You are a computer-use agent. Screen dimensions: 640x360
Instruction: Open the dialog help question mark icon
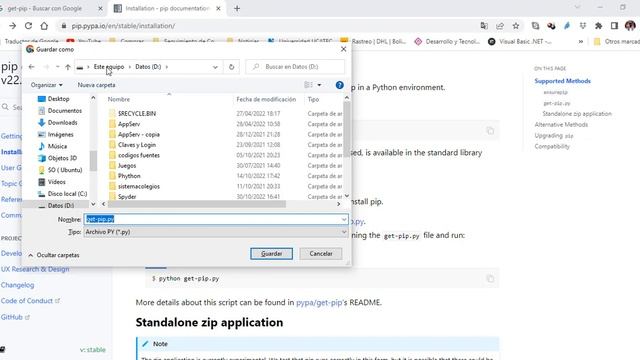(339, 85)
